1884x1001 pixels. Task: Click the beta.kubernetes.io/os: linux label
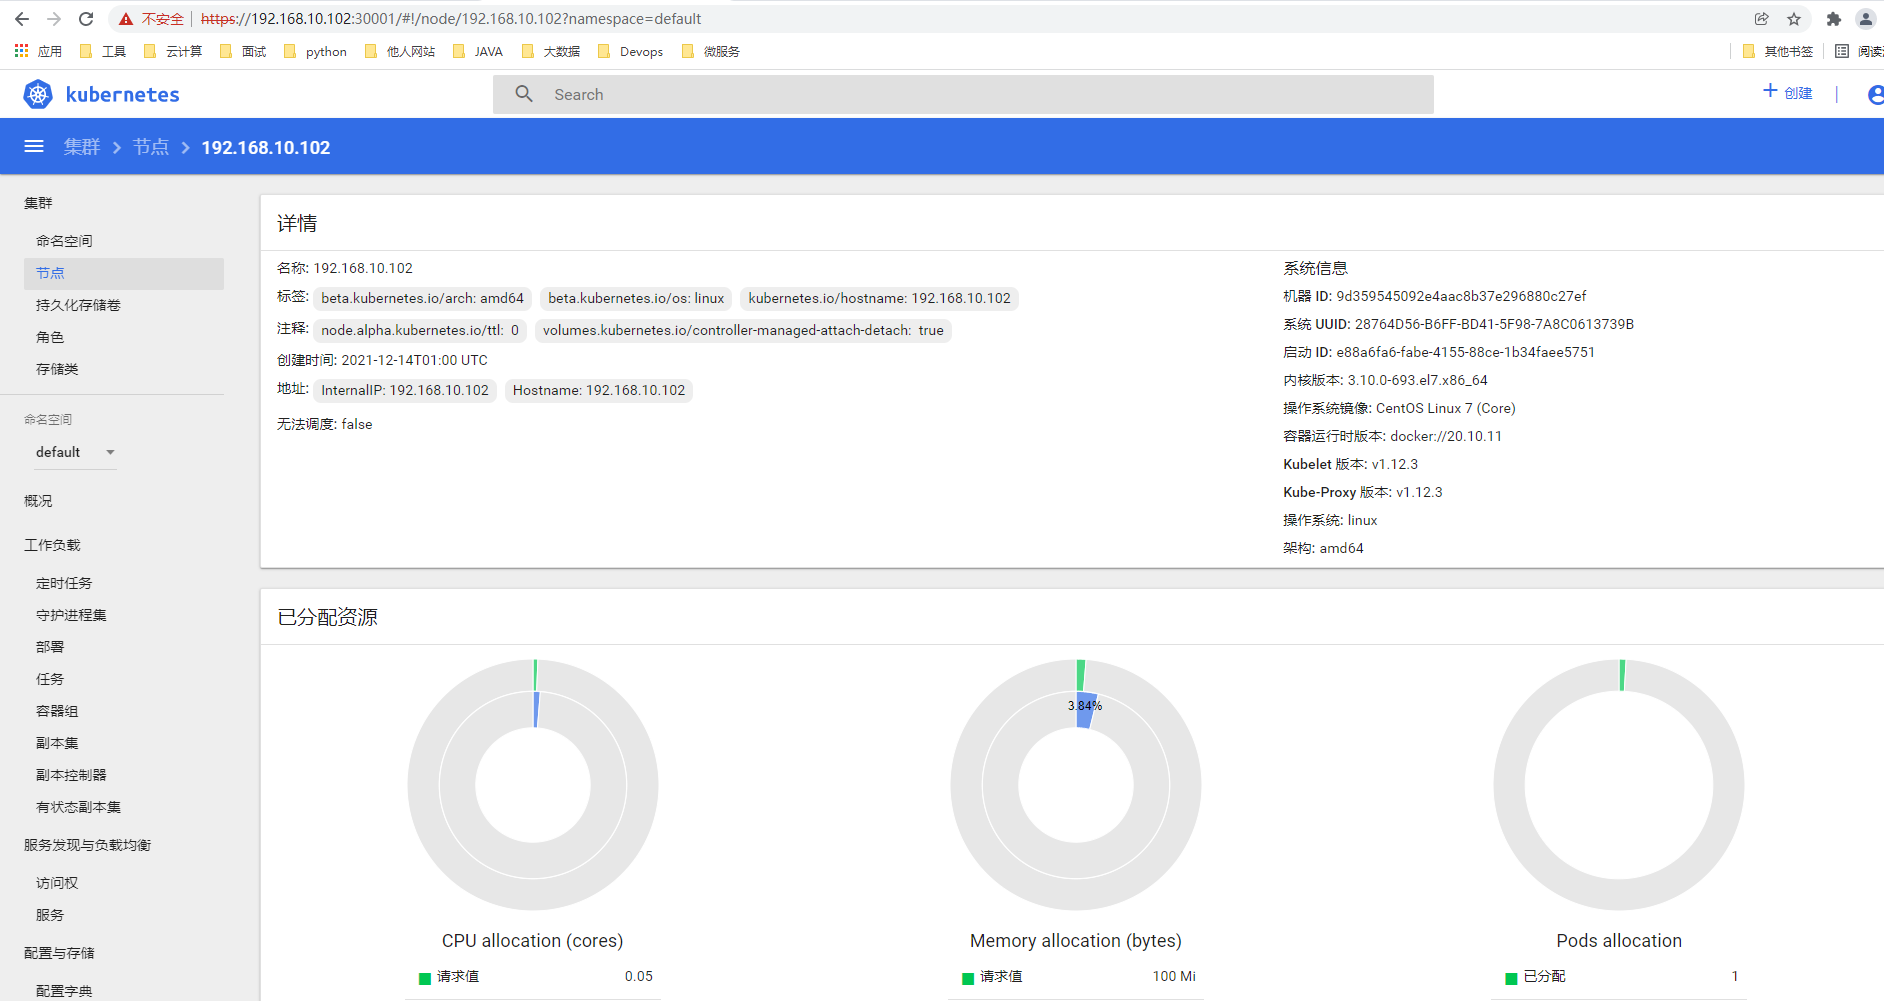coord(636,298)
